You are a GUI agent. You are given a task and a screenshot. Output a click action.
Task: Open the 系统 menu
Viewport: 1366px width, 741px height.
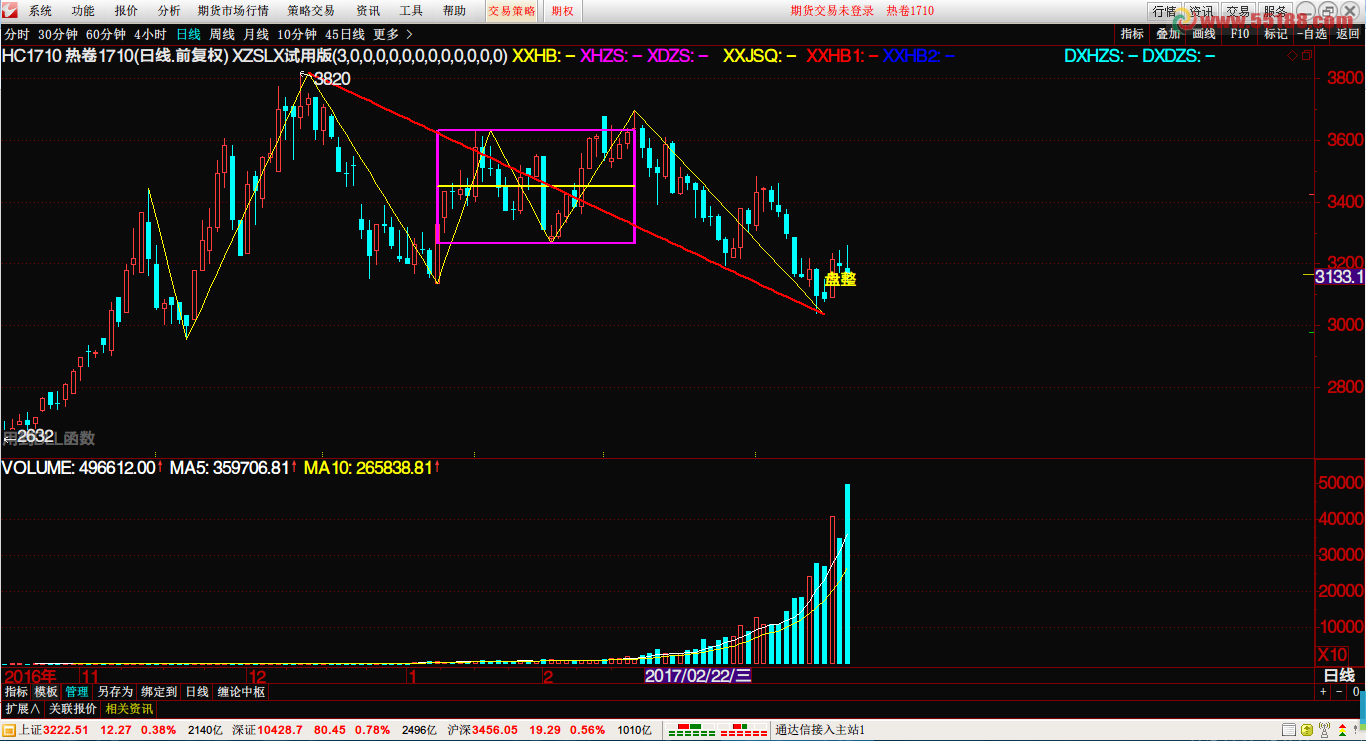click(41, 11)
